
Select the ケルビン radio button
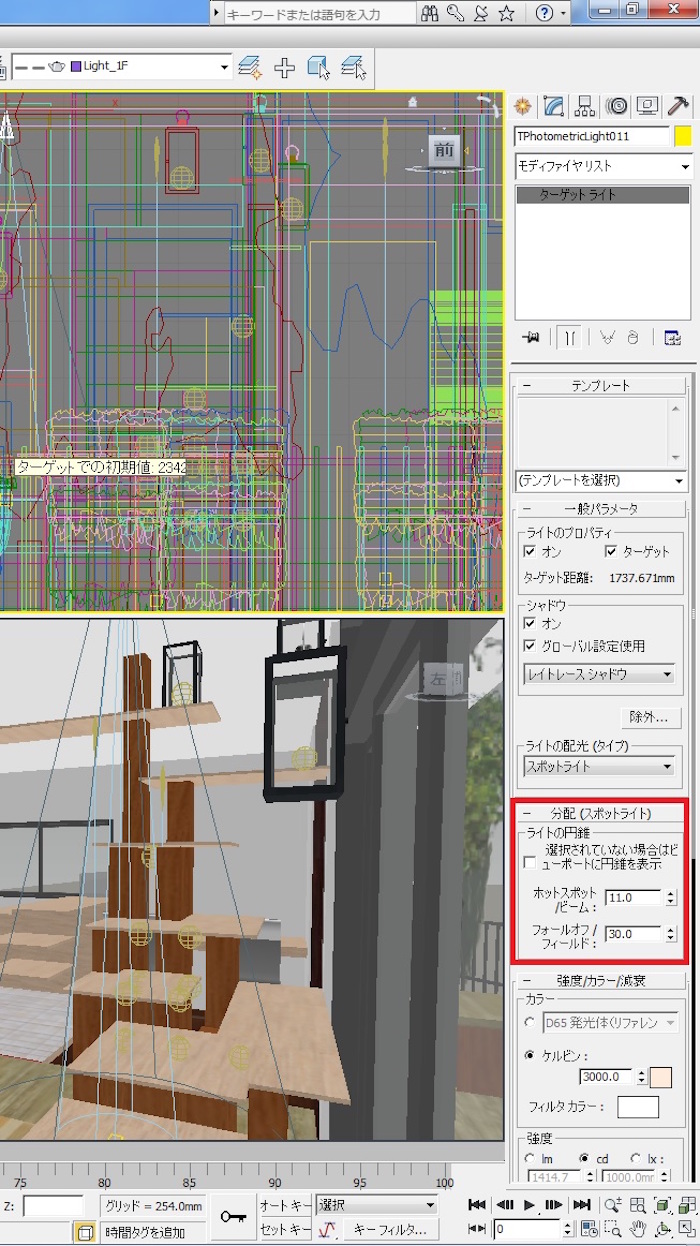tap(530, 1054)
